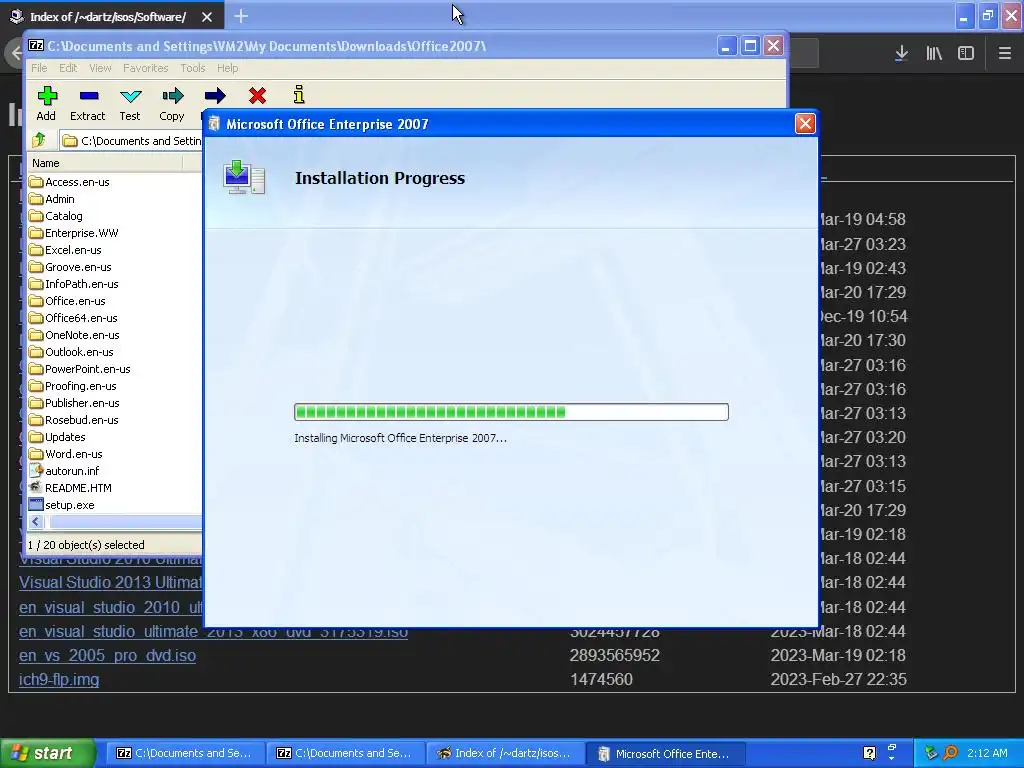This screenshot has width=1024, height=768.
Task: Click the orange magnifier tray icon
Action: coord(950,753)
